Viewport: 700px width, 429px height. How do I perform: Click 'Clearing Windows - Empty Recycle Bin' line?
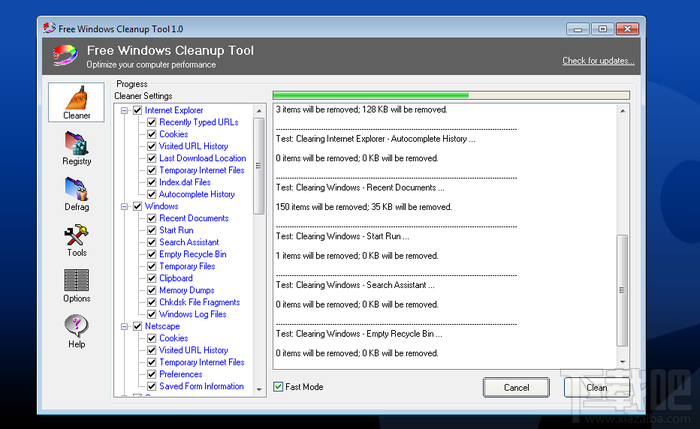[359, 334]
